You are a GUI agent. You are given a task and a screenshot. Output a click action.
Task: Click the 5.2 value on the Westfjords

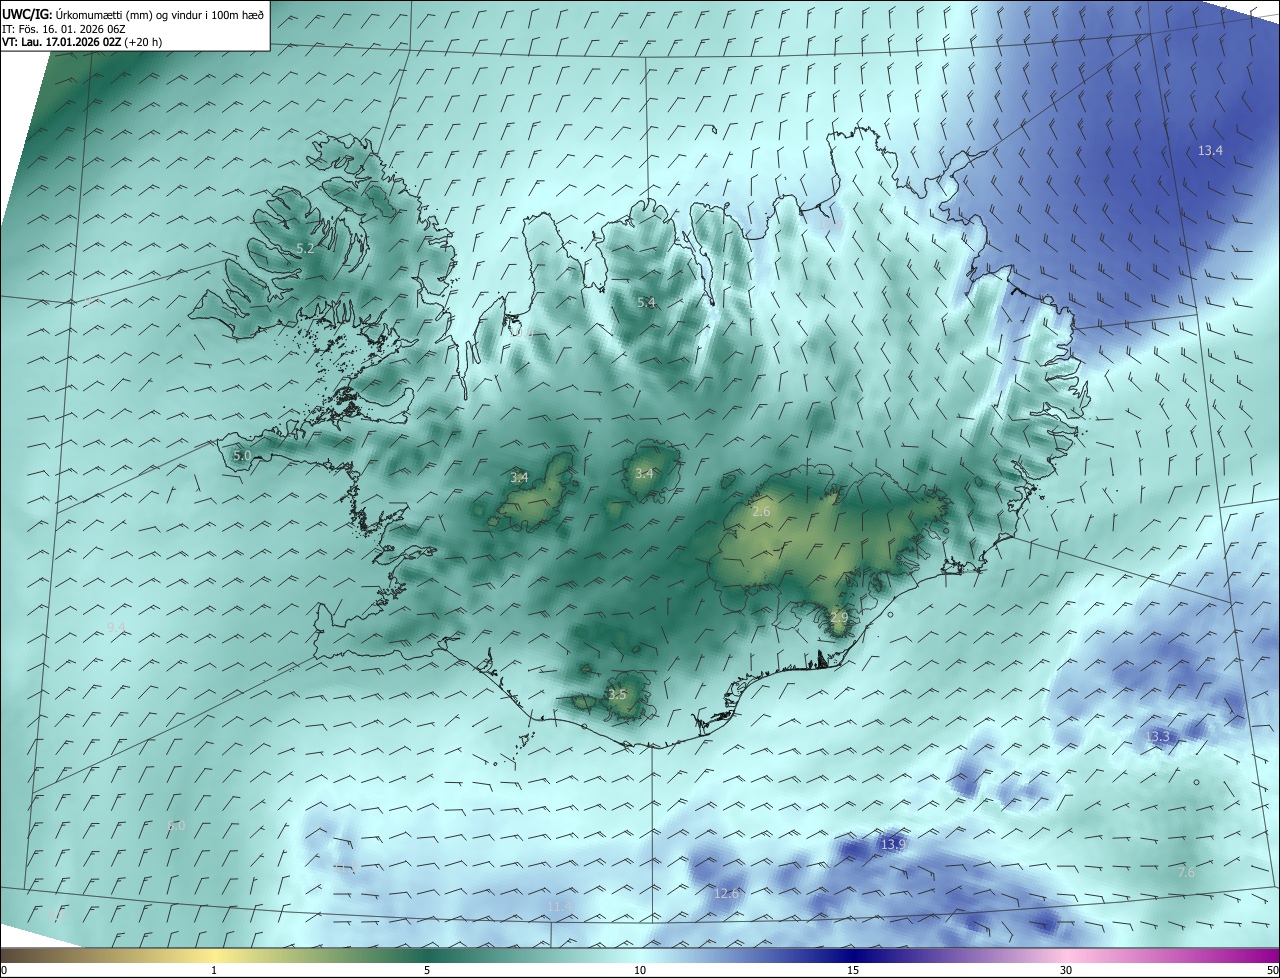pyautogui.click(x=305, y=248)
